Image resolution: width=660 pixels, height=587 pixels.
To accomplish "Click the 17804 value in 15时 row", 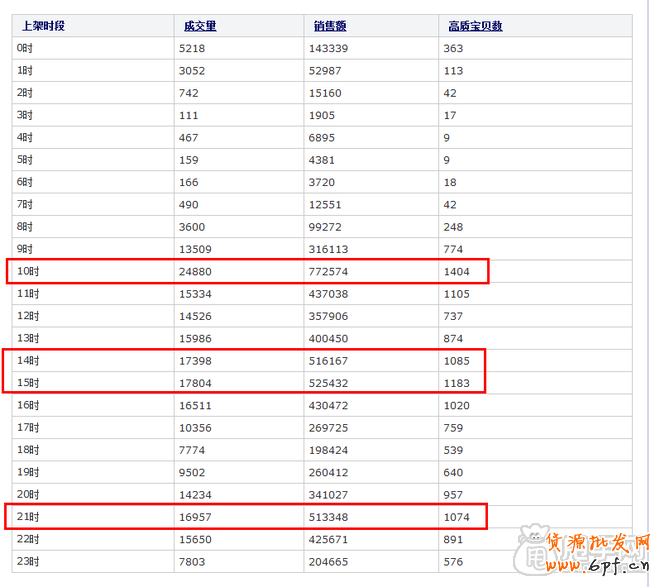I will [x=196, y=382].
